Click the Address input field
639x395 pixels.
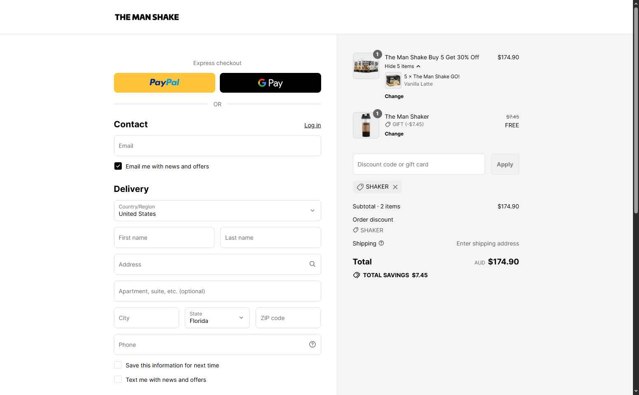tap(217, 264)
